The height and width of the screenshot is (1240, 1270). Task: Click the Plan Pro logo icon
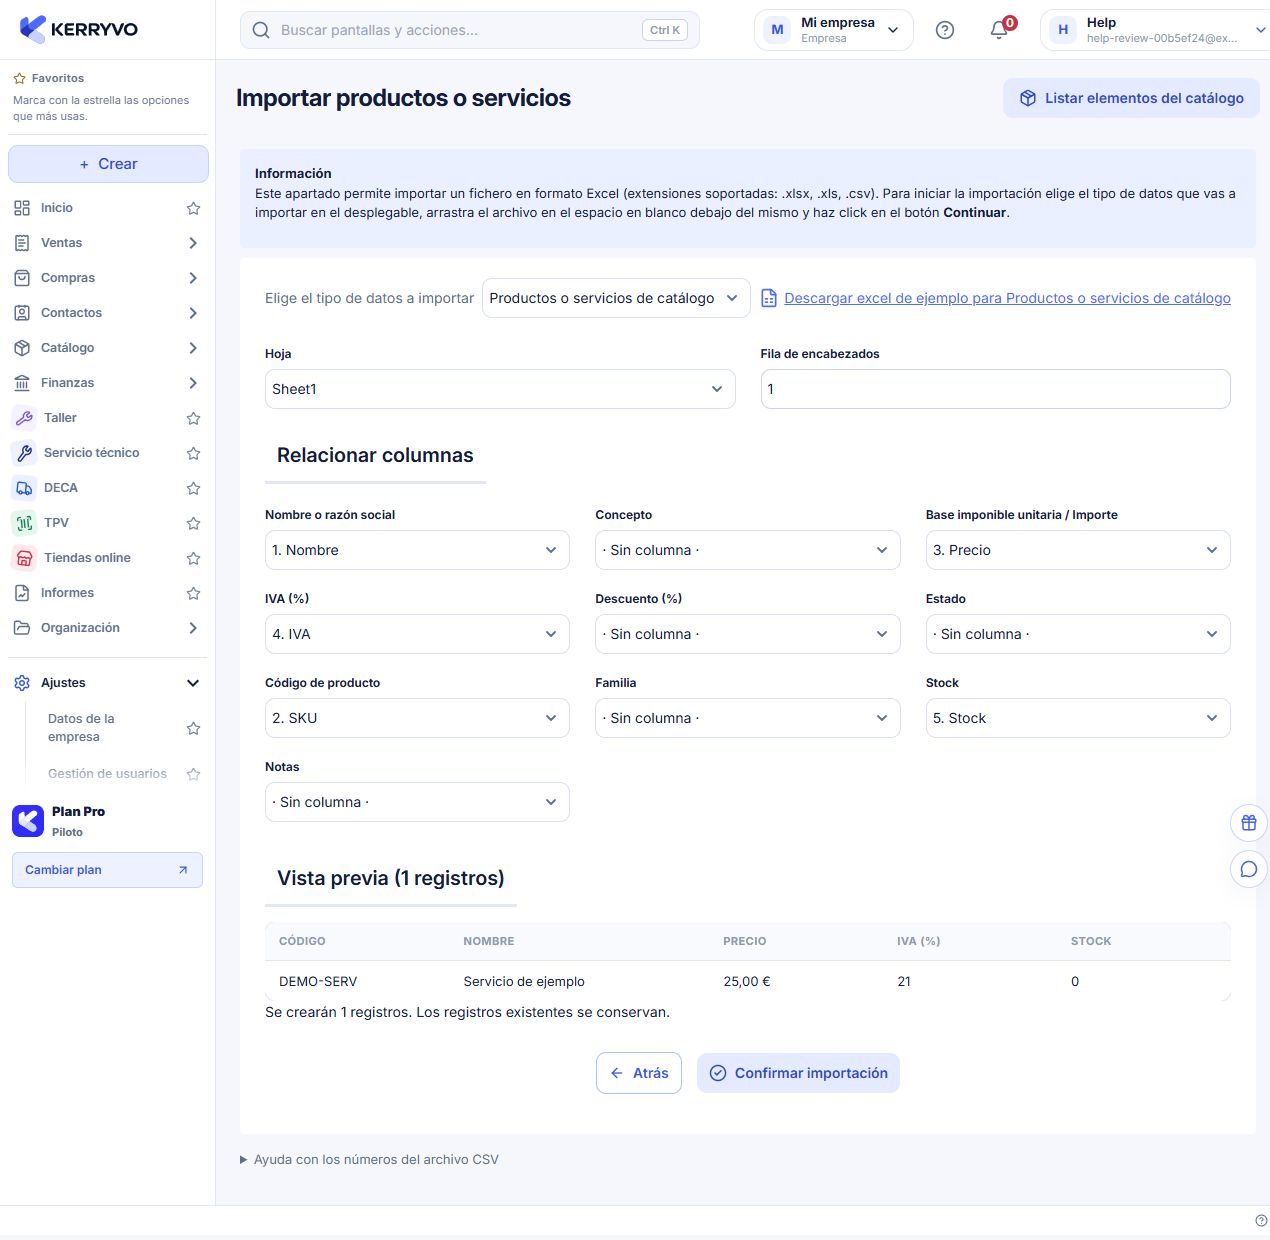(28, 821)
